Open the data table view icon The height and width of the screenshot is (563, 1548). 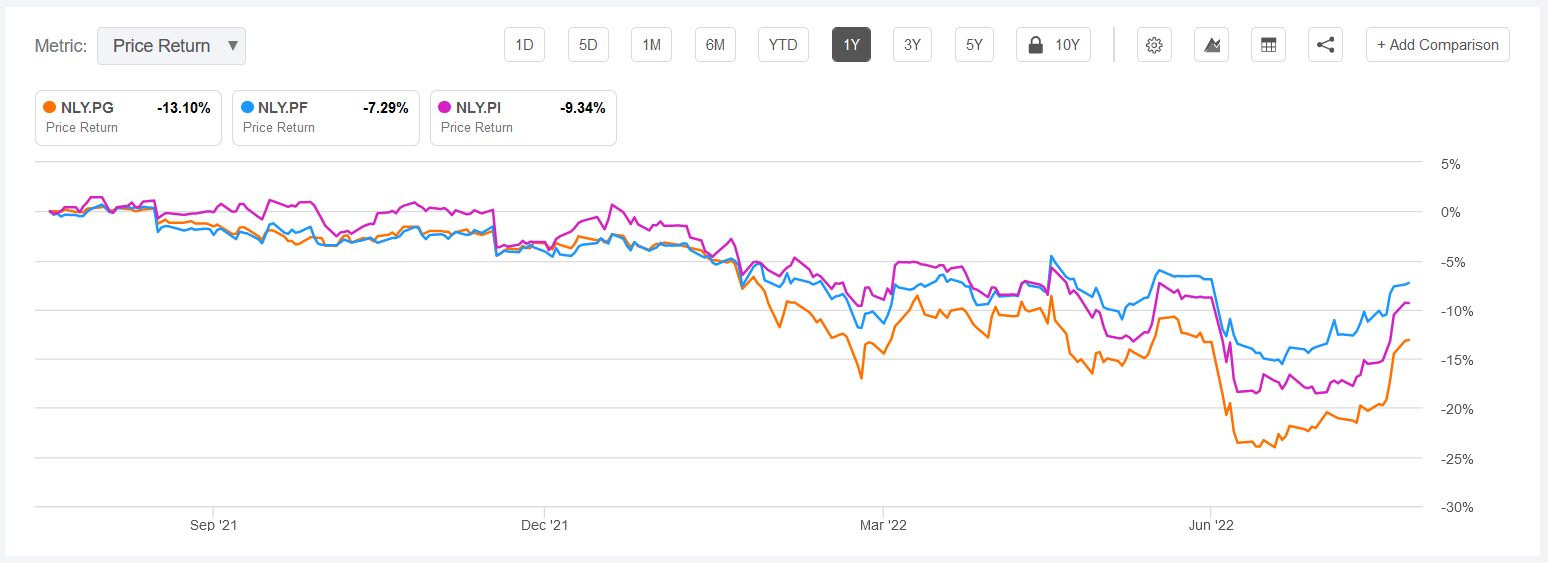click(1268, 45)
